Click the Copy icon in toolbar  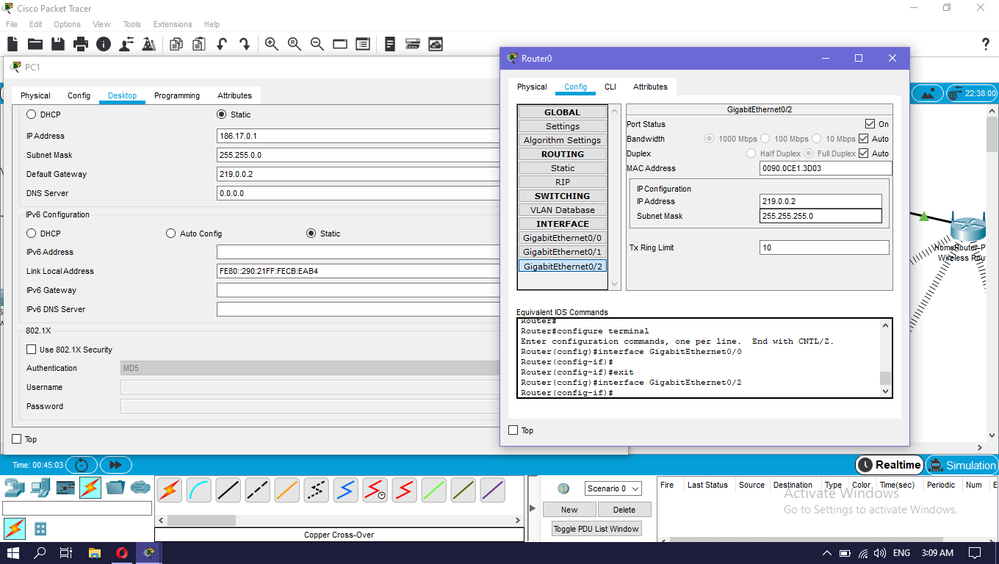tap(176, 44)
